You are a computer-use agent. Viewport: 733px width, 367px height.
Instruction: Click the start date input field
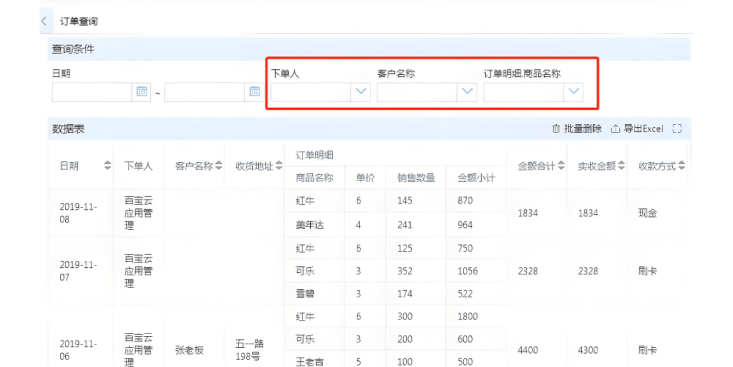tap(92, 92)
